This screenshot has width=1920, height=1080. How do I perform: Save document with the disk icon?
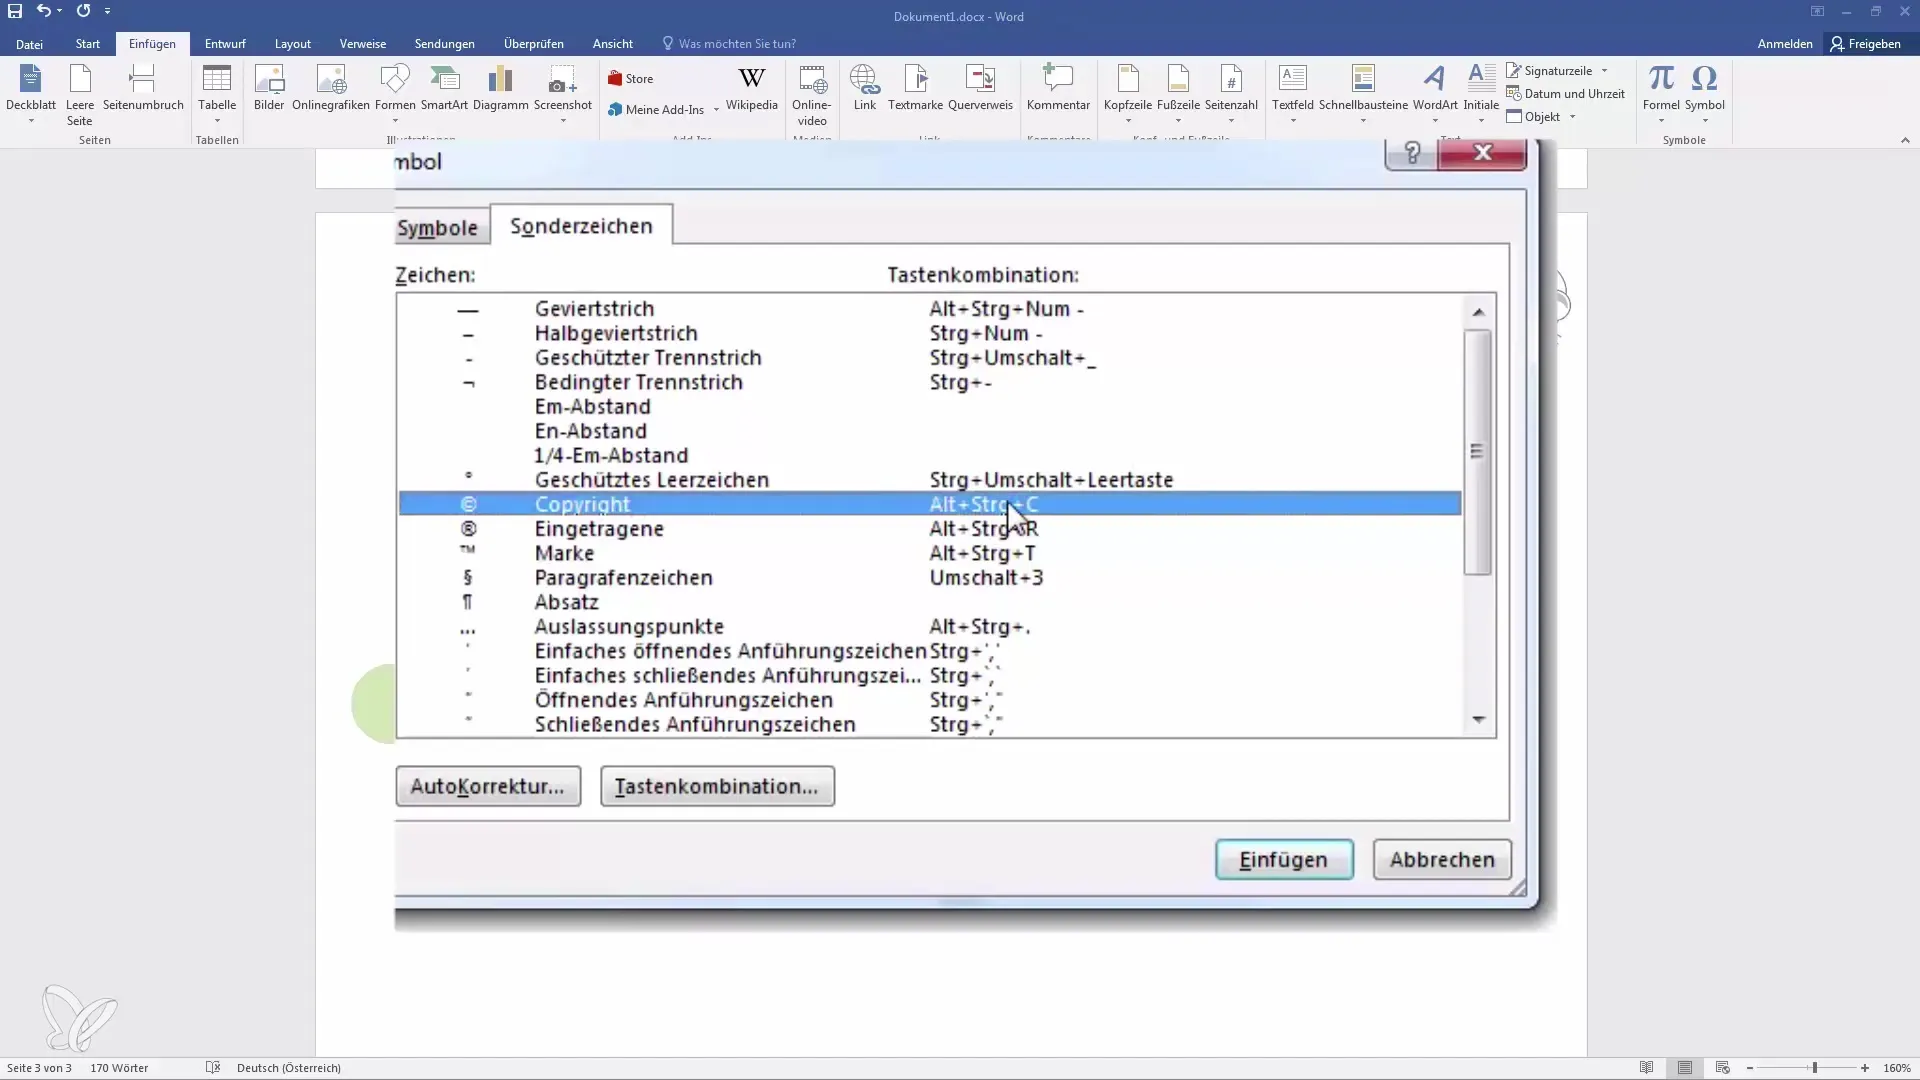pos(15,11)
